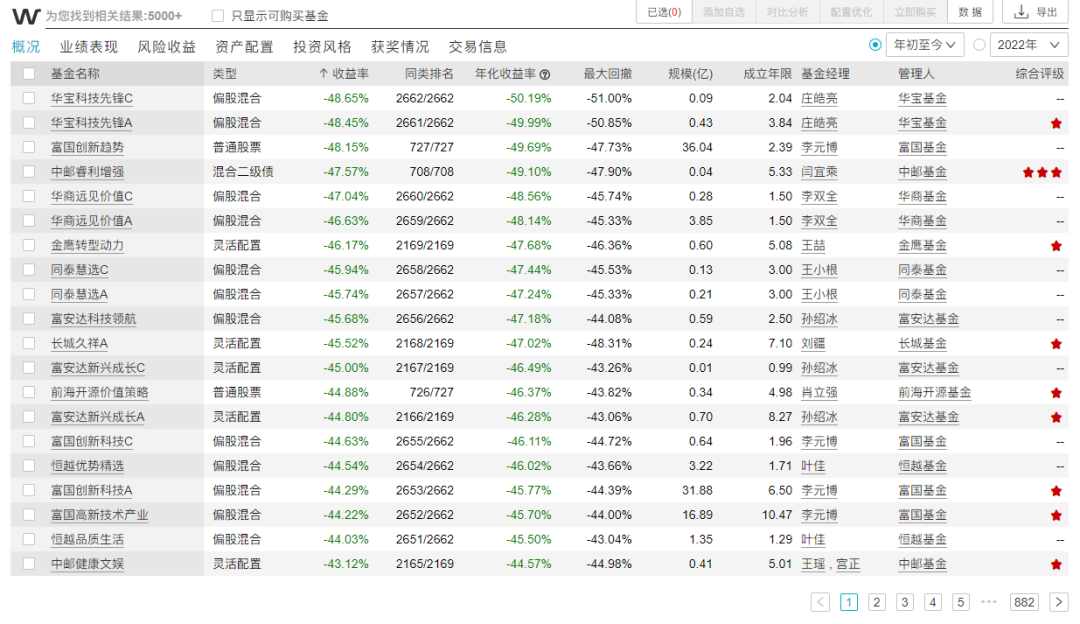Viewport: 1080px width, 624px height.
Task: Check the box for 金鹰转型动力
Action: 29,245
